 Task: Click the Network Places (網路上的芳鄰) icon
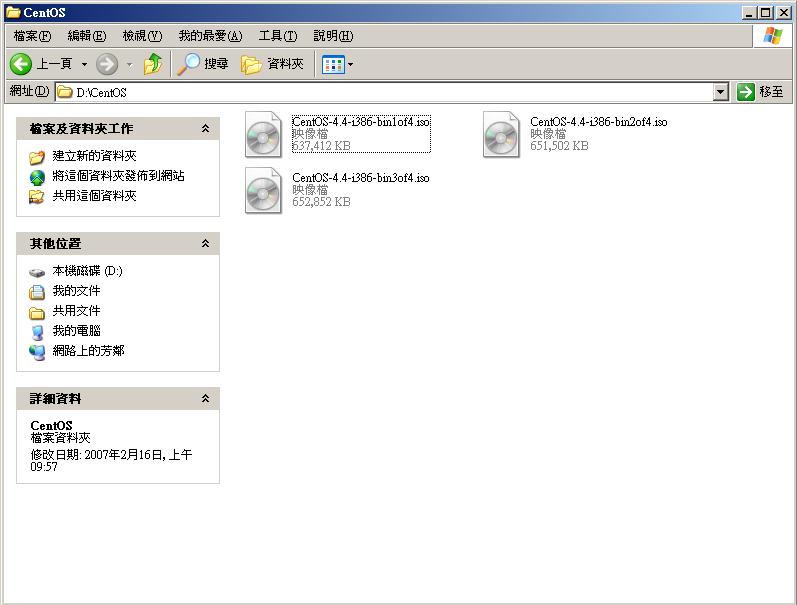(37, 352)
